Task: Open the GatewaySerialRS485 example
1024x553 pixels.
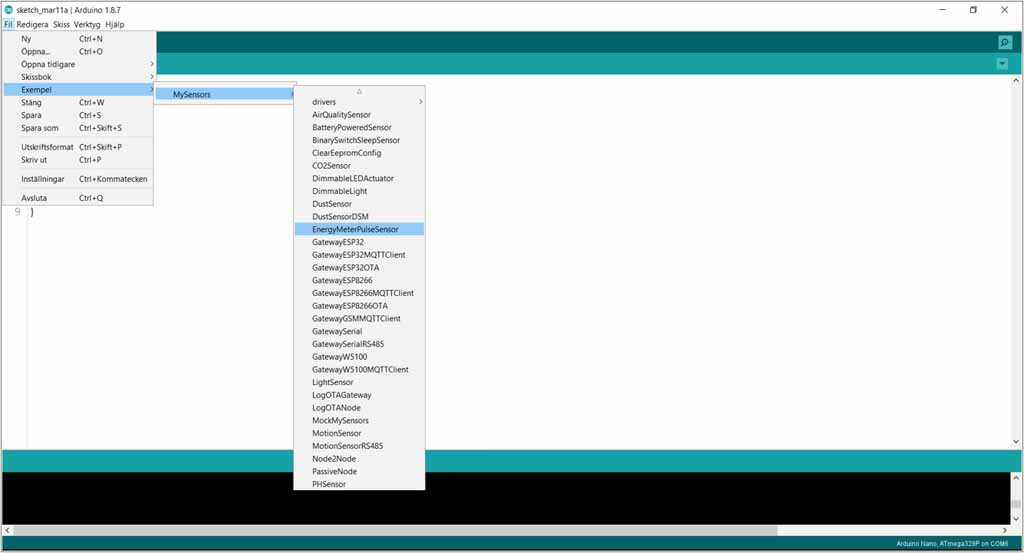Action: pos(359,343)
